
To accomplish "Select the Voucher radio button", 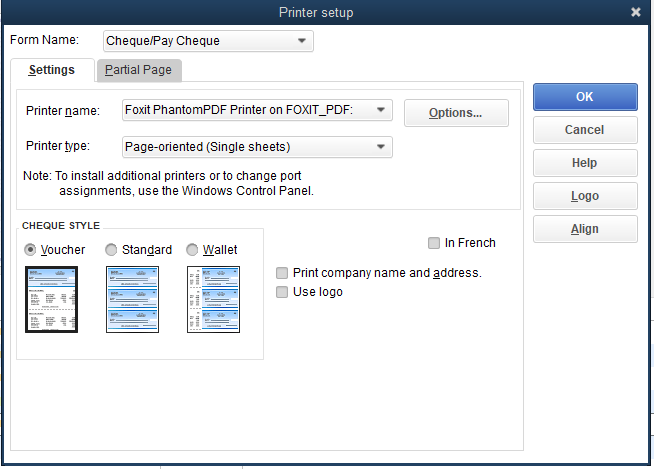I will 31,249.
